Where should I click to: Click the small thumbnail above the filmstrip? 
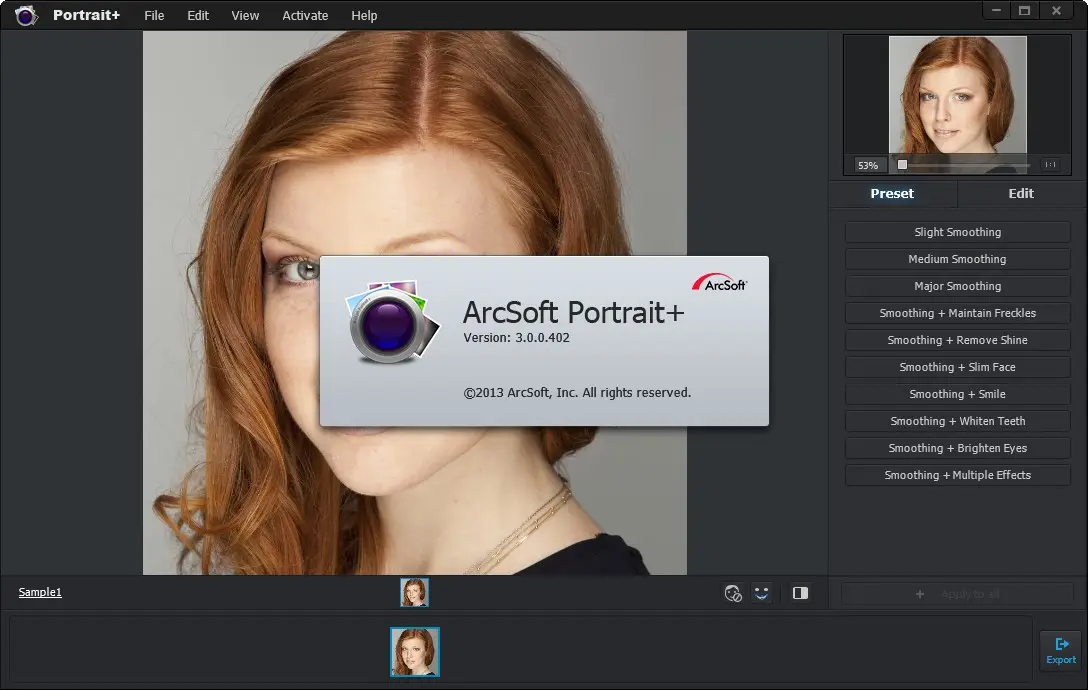click(415, 593)
